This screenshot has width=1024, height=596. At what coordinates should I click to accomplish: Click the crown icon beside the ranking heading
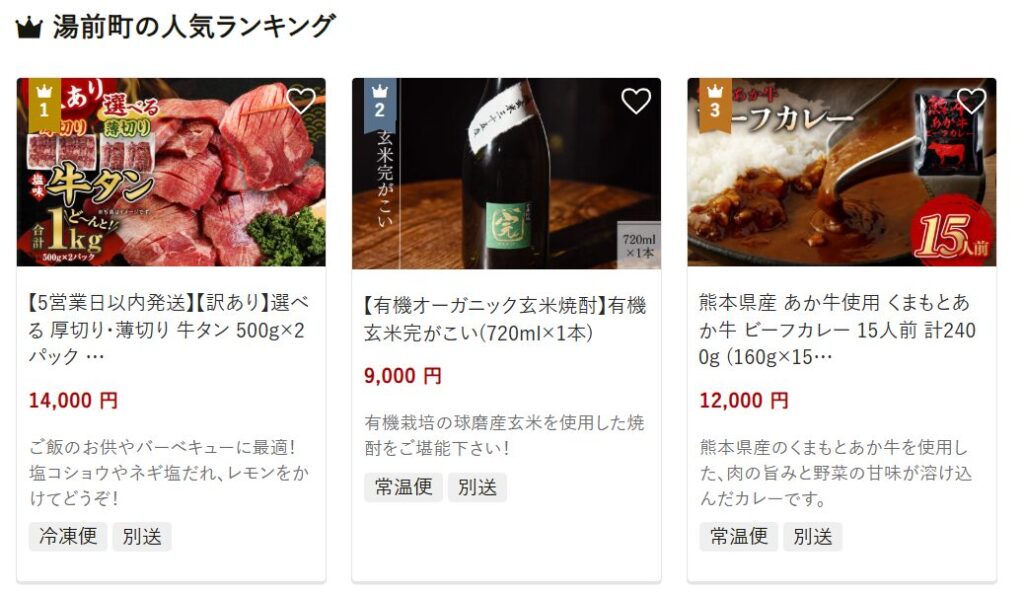pos(29,28)
